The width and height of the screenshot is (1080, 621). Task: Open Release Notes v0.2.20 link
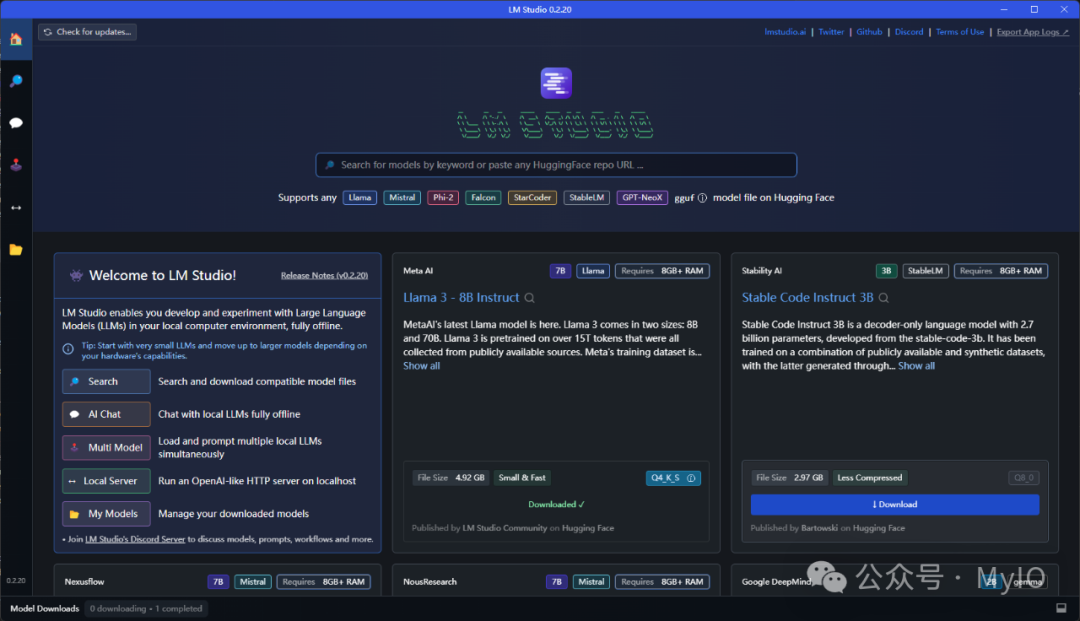tap(324, 275)
